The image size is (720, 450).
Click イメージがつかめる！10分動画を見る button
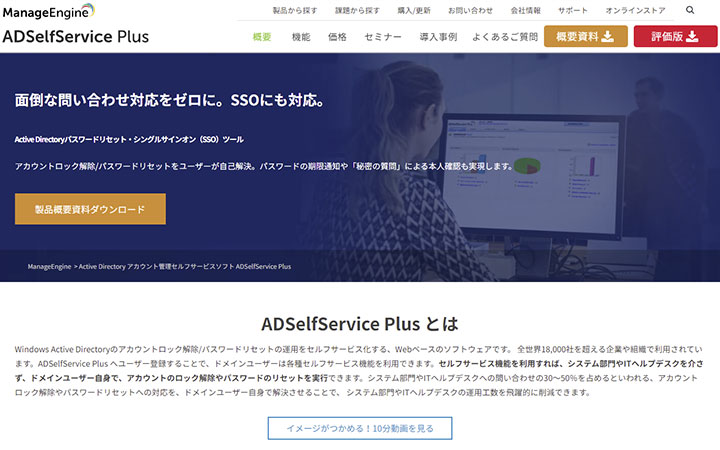360,428
